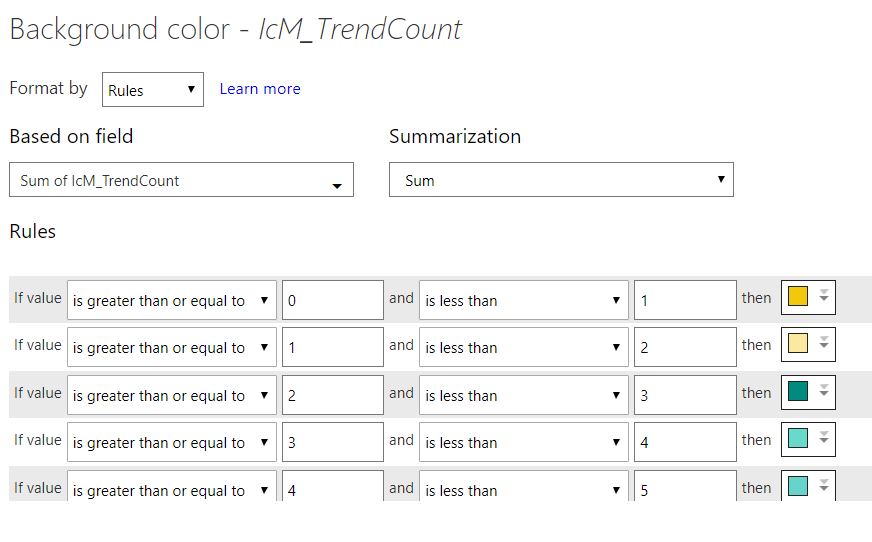This screenshot has width=872, height=542.
Task: Open color picker arrow for the gold swatch
Action: (824, 296)
